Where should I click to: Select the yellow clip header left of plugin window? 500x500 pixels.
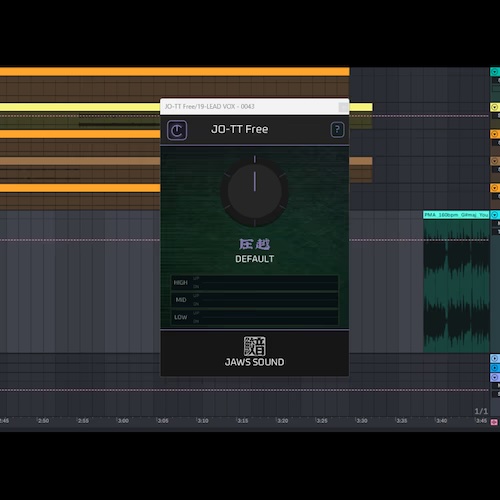[x=80, y=107]
